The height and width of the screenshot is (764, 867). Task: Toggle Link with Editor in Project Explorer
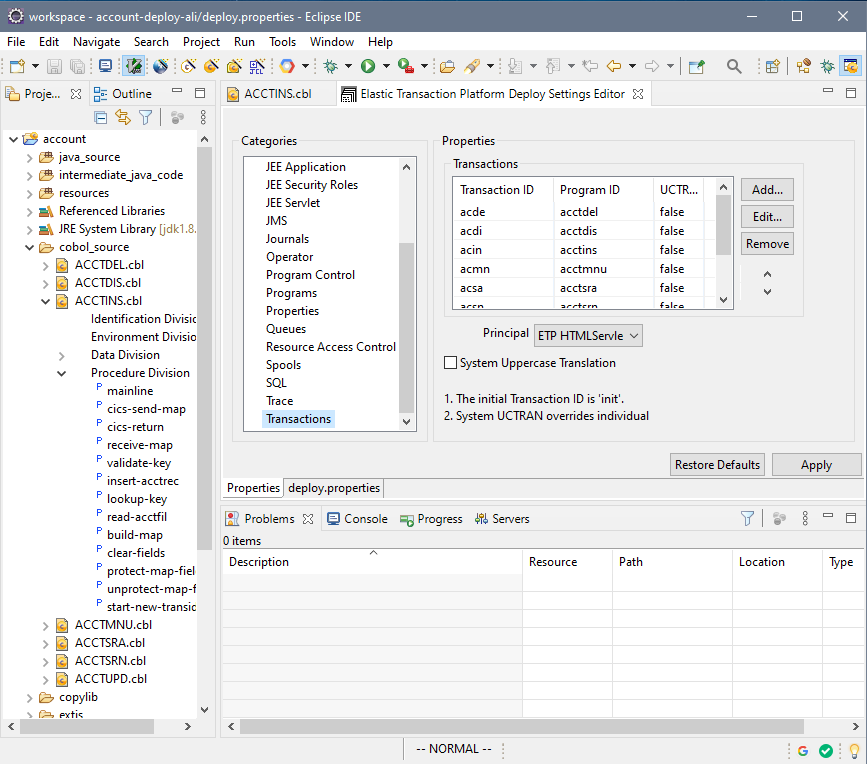[x=123, y=117]
